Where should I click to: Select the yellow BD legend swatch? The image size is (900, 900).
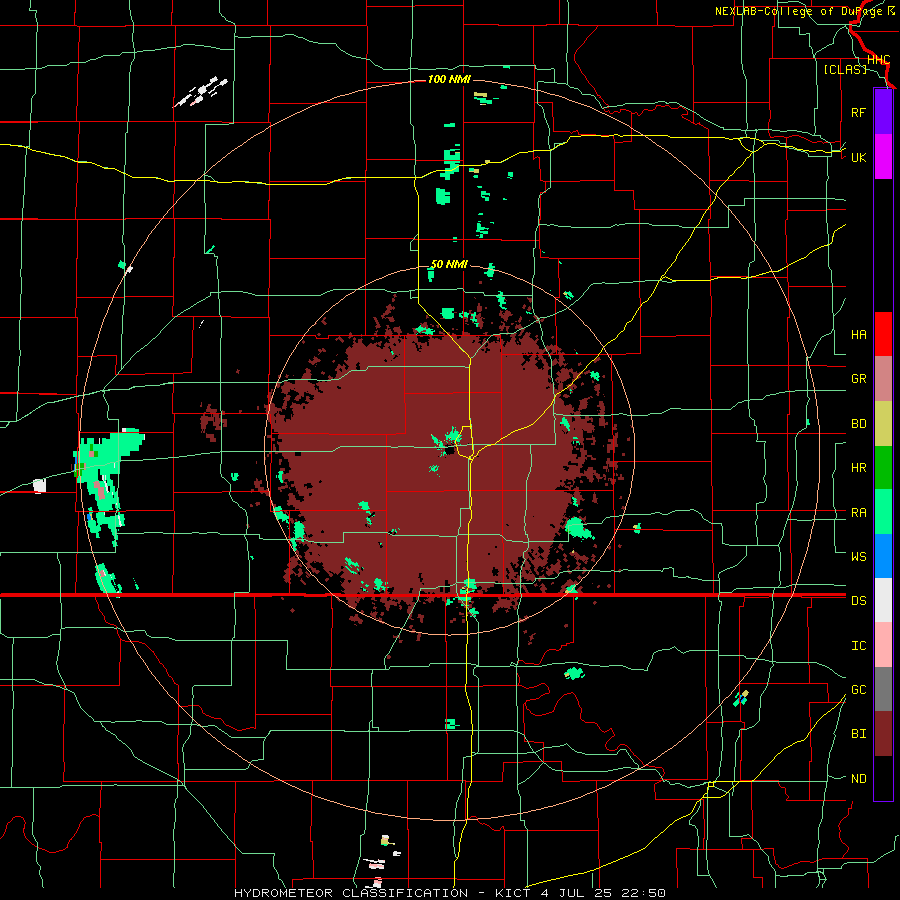click(x=883, y=424)
